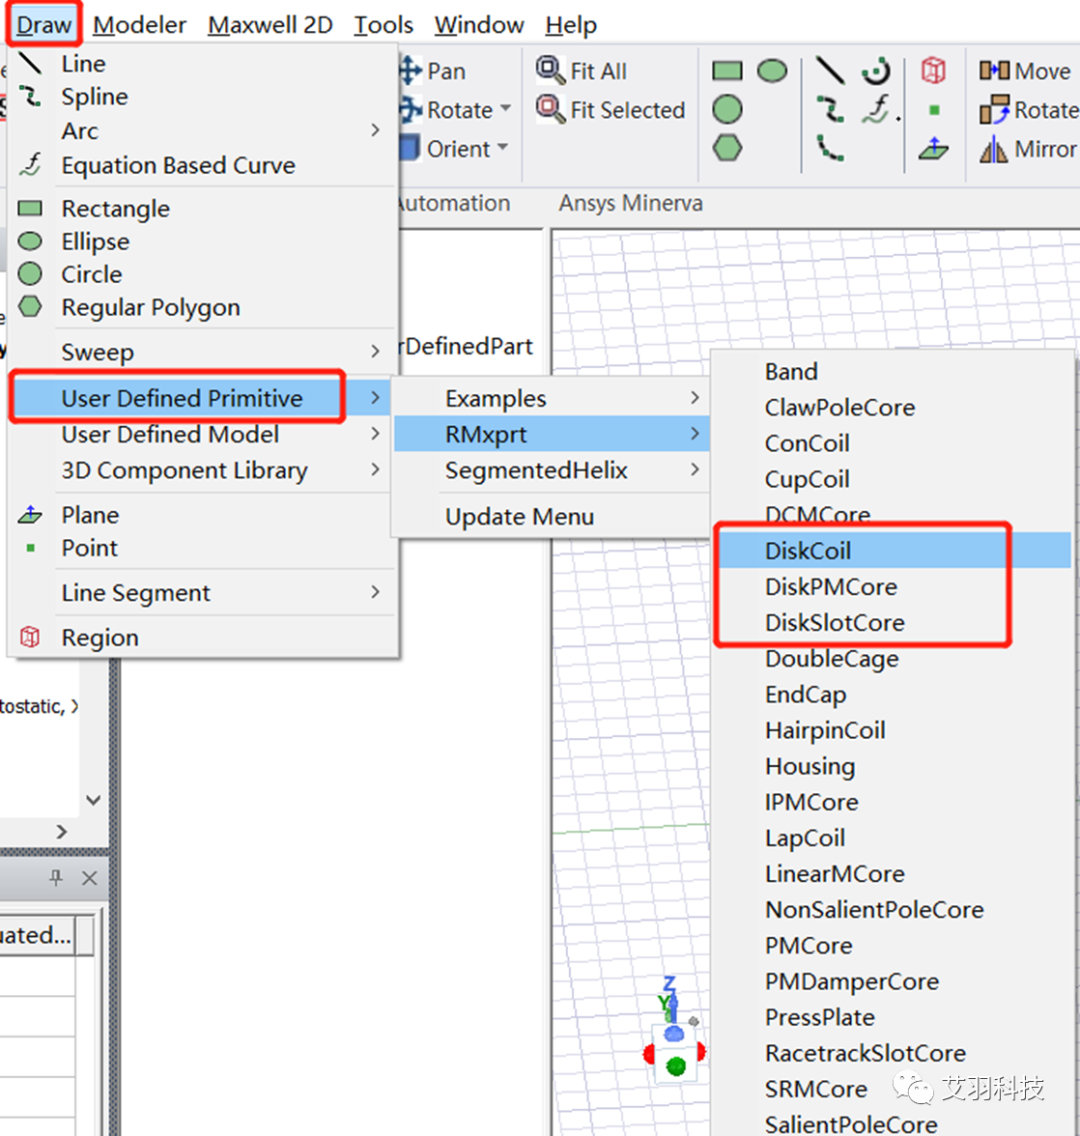
Task: Click the Mirror object tool
Action: (x=1028, y=149)
